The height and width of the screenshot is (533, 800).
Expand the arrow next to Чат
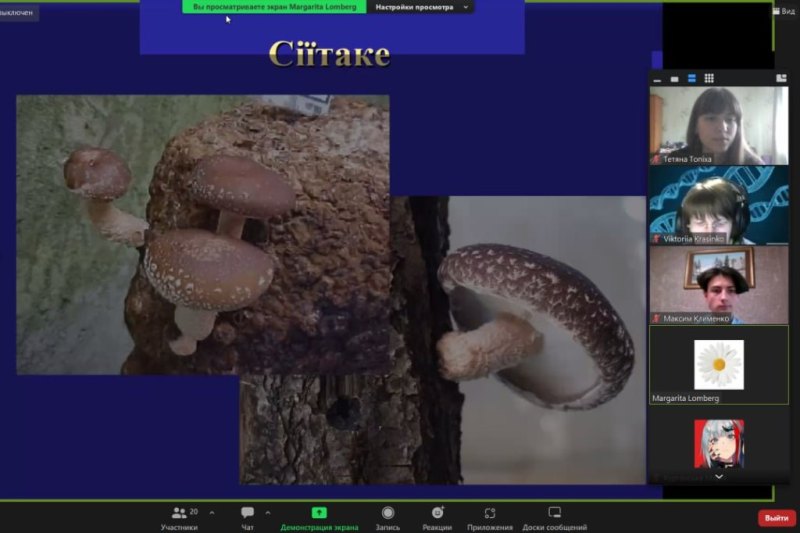(x=267, y=512)
